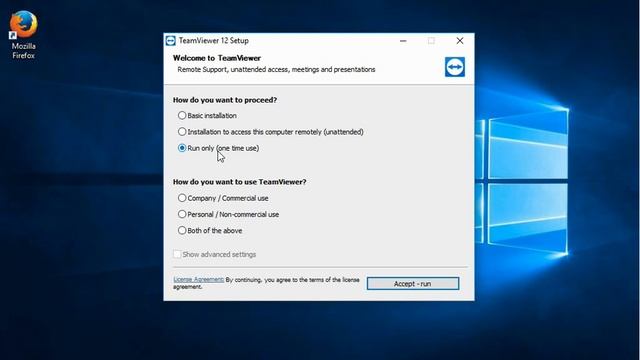Open Mozilla Firefox desktop shortcut
640x360 pixels.
[x=23, y=35]
